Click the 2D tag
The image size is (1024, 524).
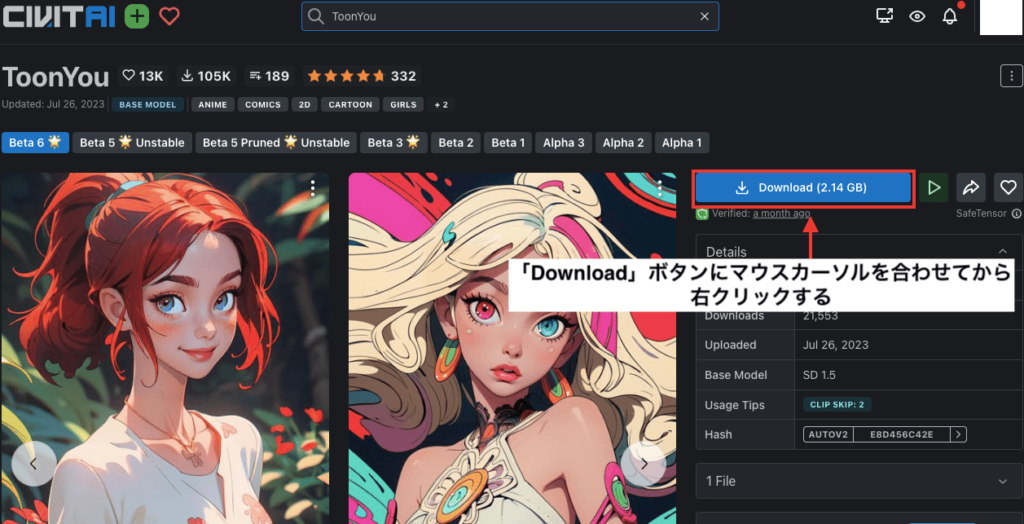click(x=304, y=105)
